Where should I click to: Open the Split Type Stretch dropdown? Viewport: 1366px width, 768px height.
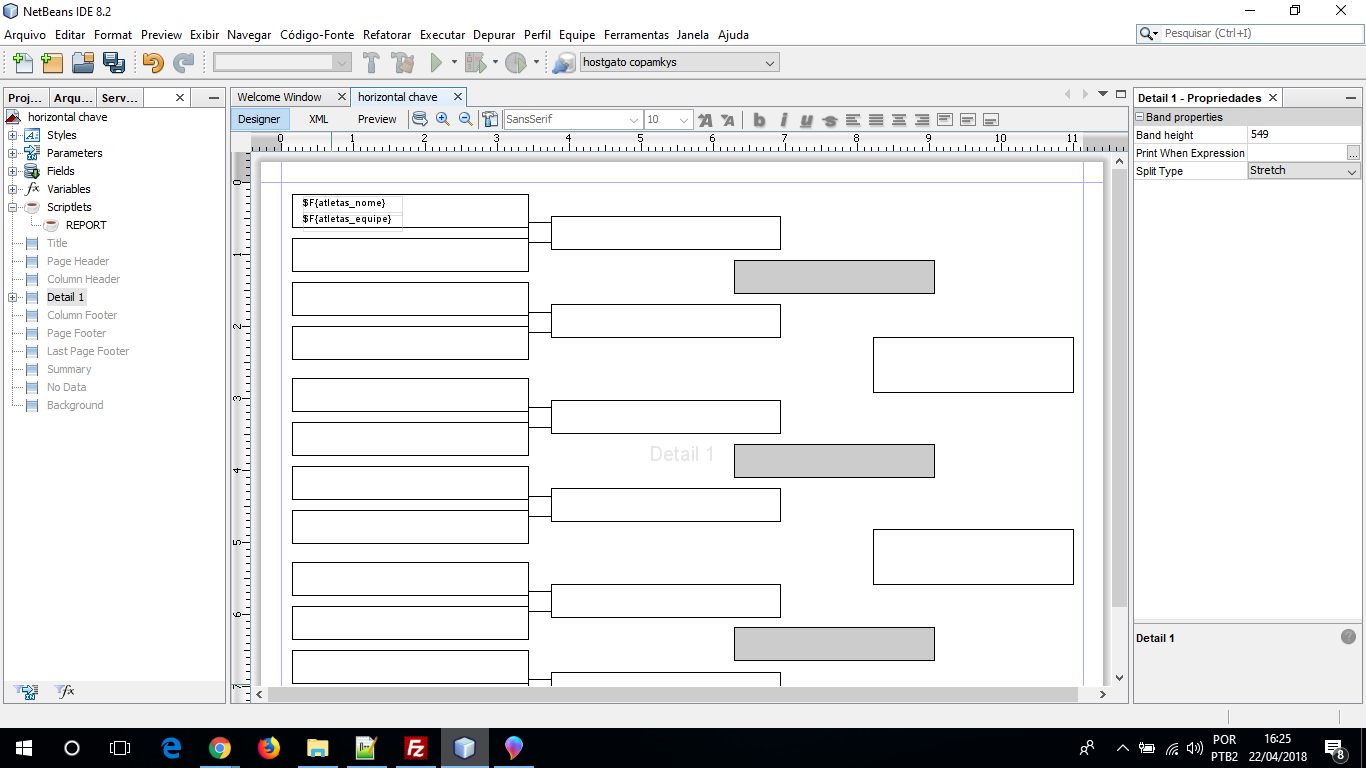click(x=1352, y=171)
